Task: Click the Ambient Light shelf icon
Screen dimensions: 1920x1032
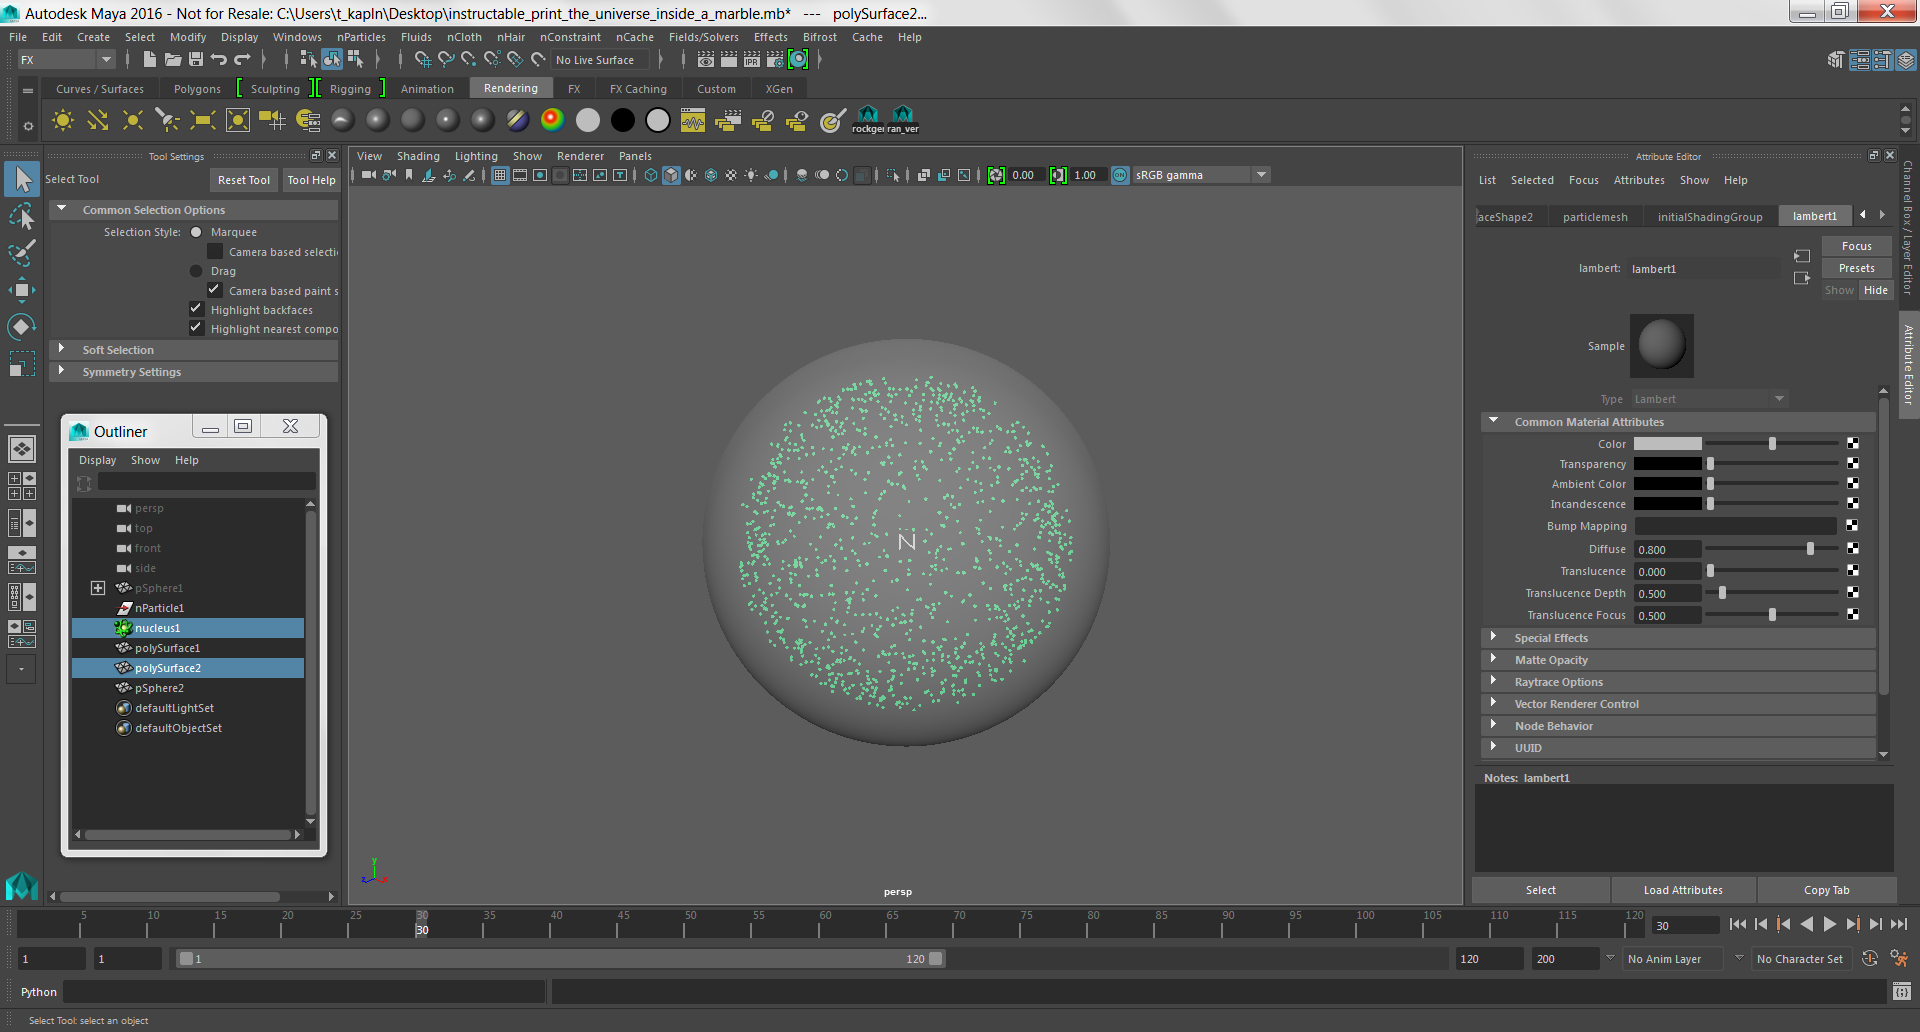Action: coord(63,121)
